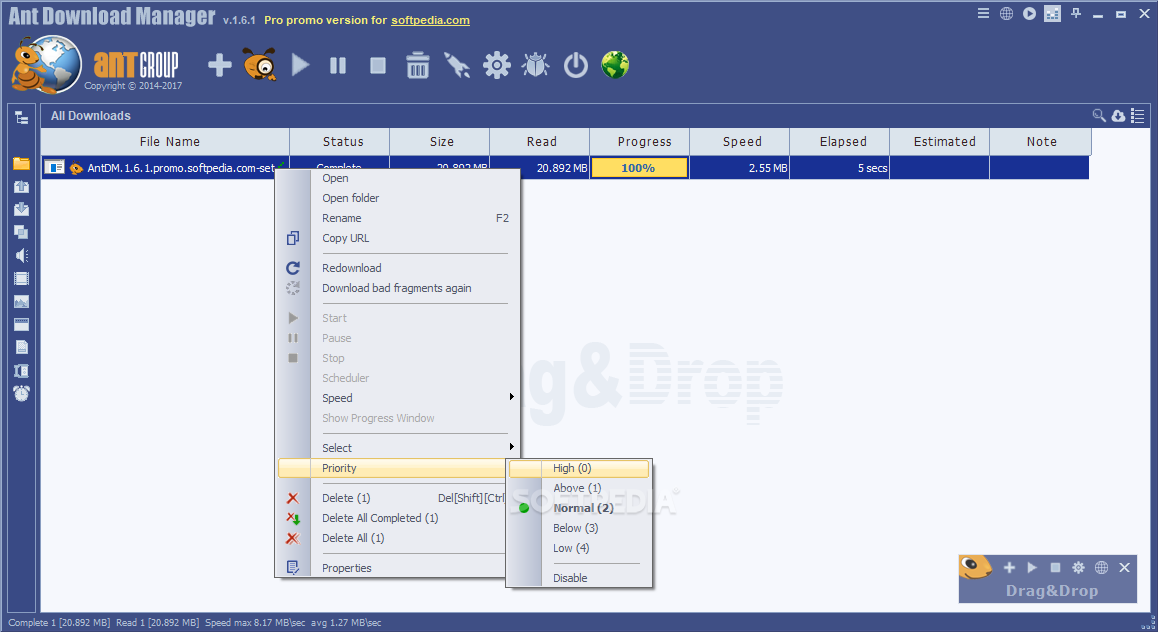Screen dimensions: 1158x632
Task: Toggle the speed chart icon in title bar
Action: point(1052,13)
